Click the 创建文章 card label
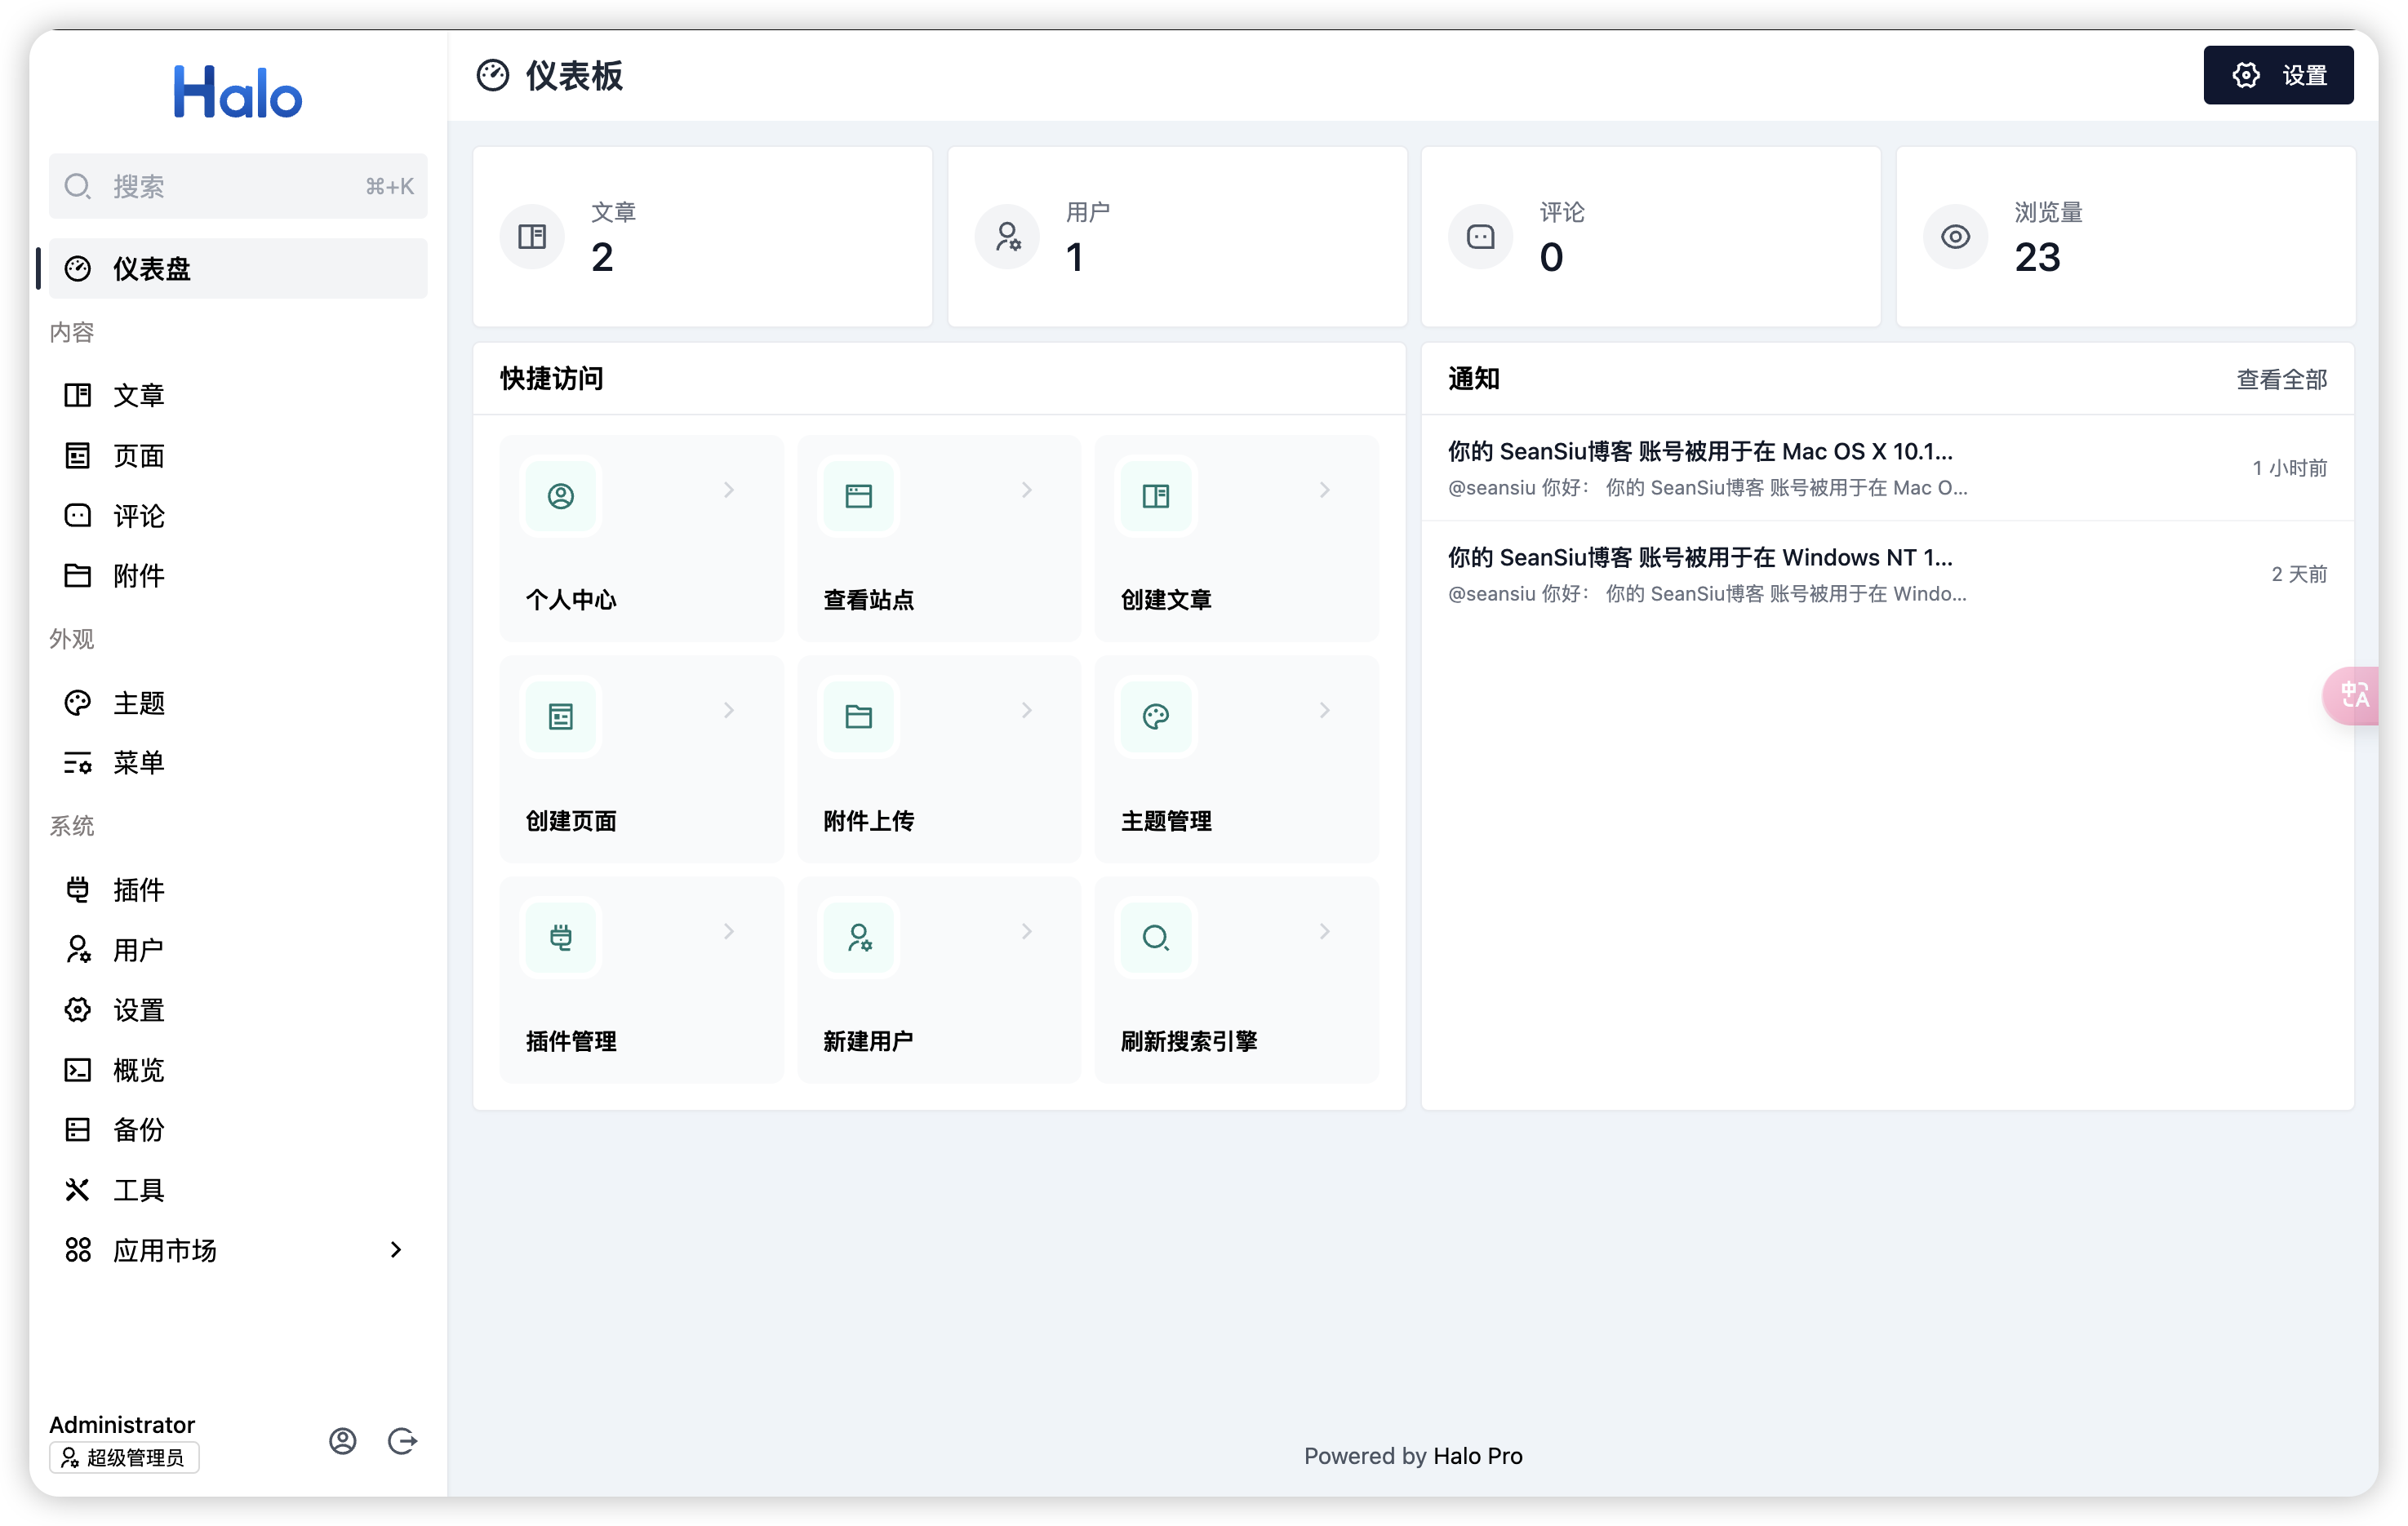Image resolution: width=2408 pixels, height=1526 pixels. tap(1166, 600)
